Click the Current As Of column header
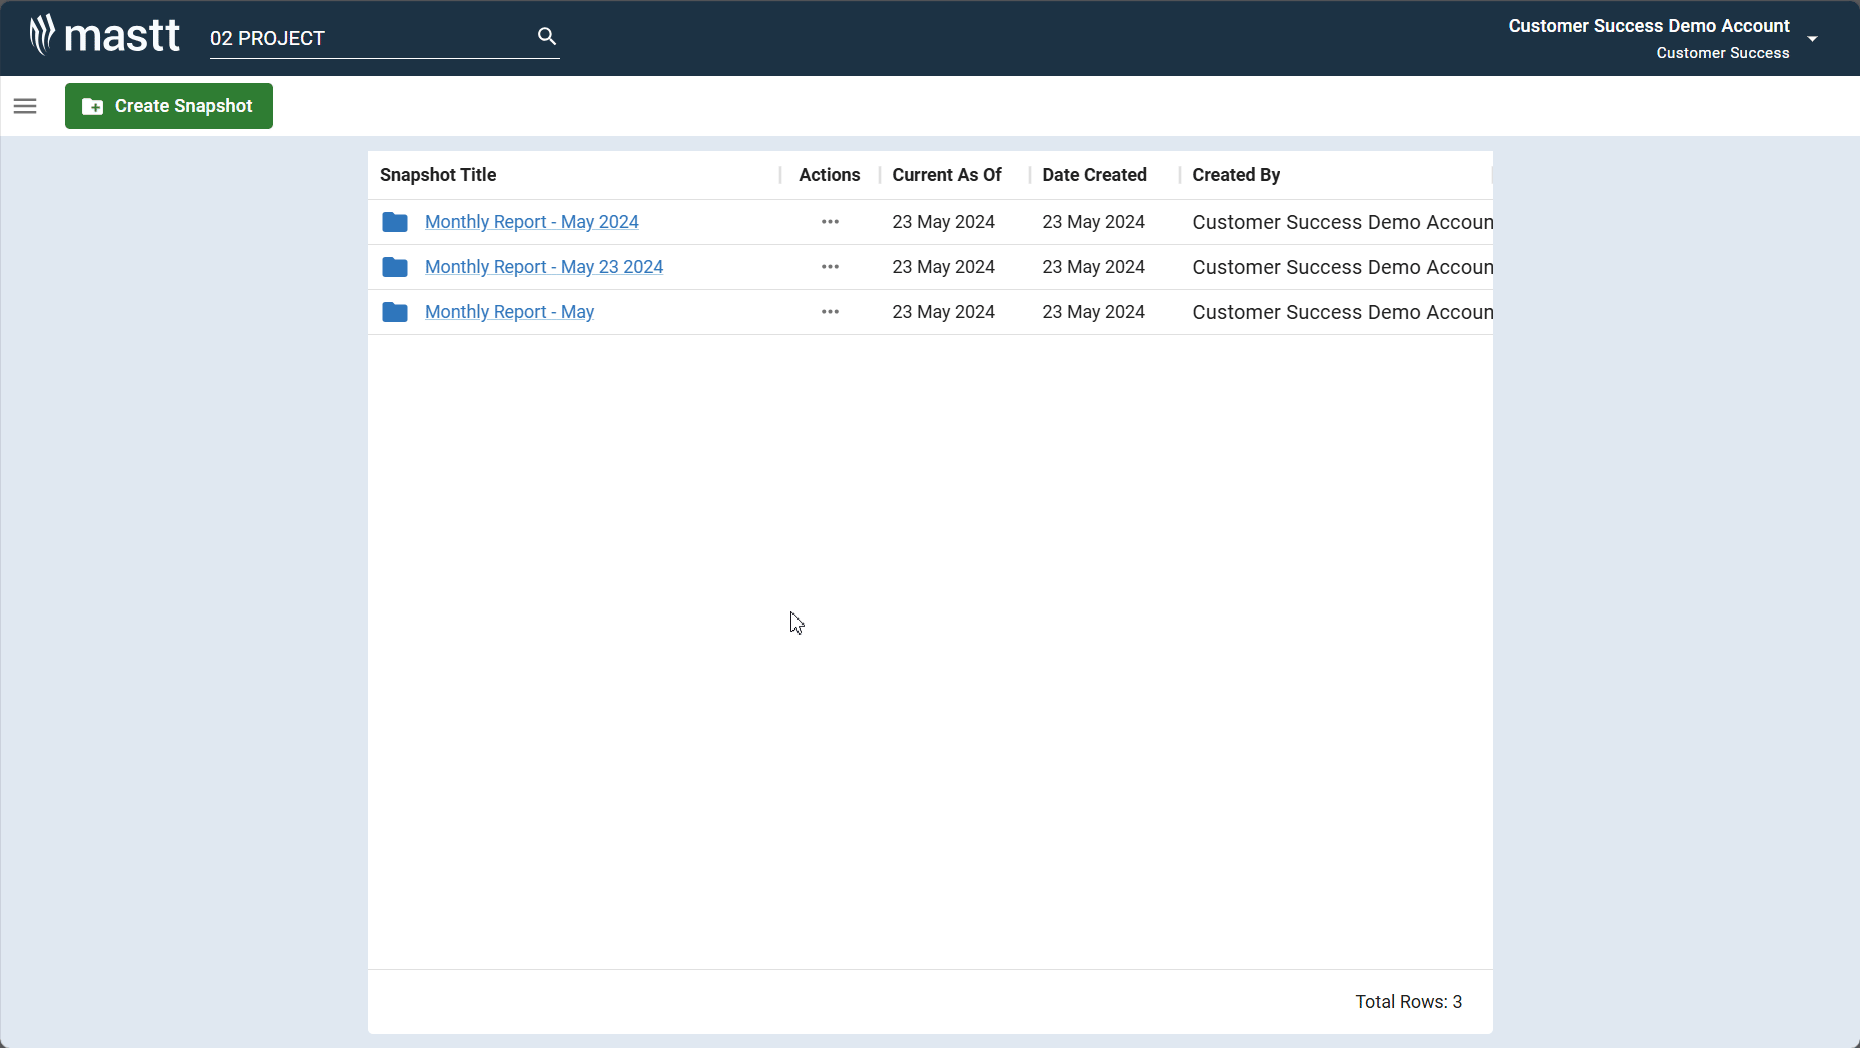The height and width of the screenshot is (1048, 1860). [947, 175]
